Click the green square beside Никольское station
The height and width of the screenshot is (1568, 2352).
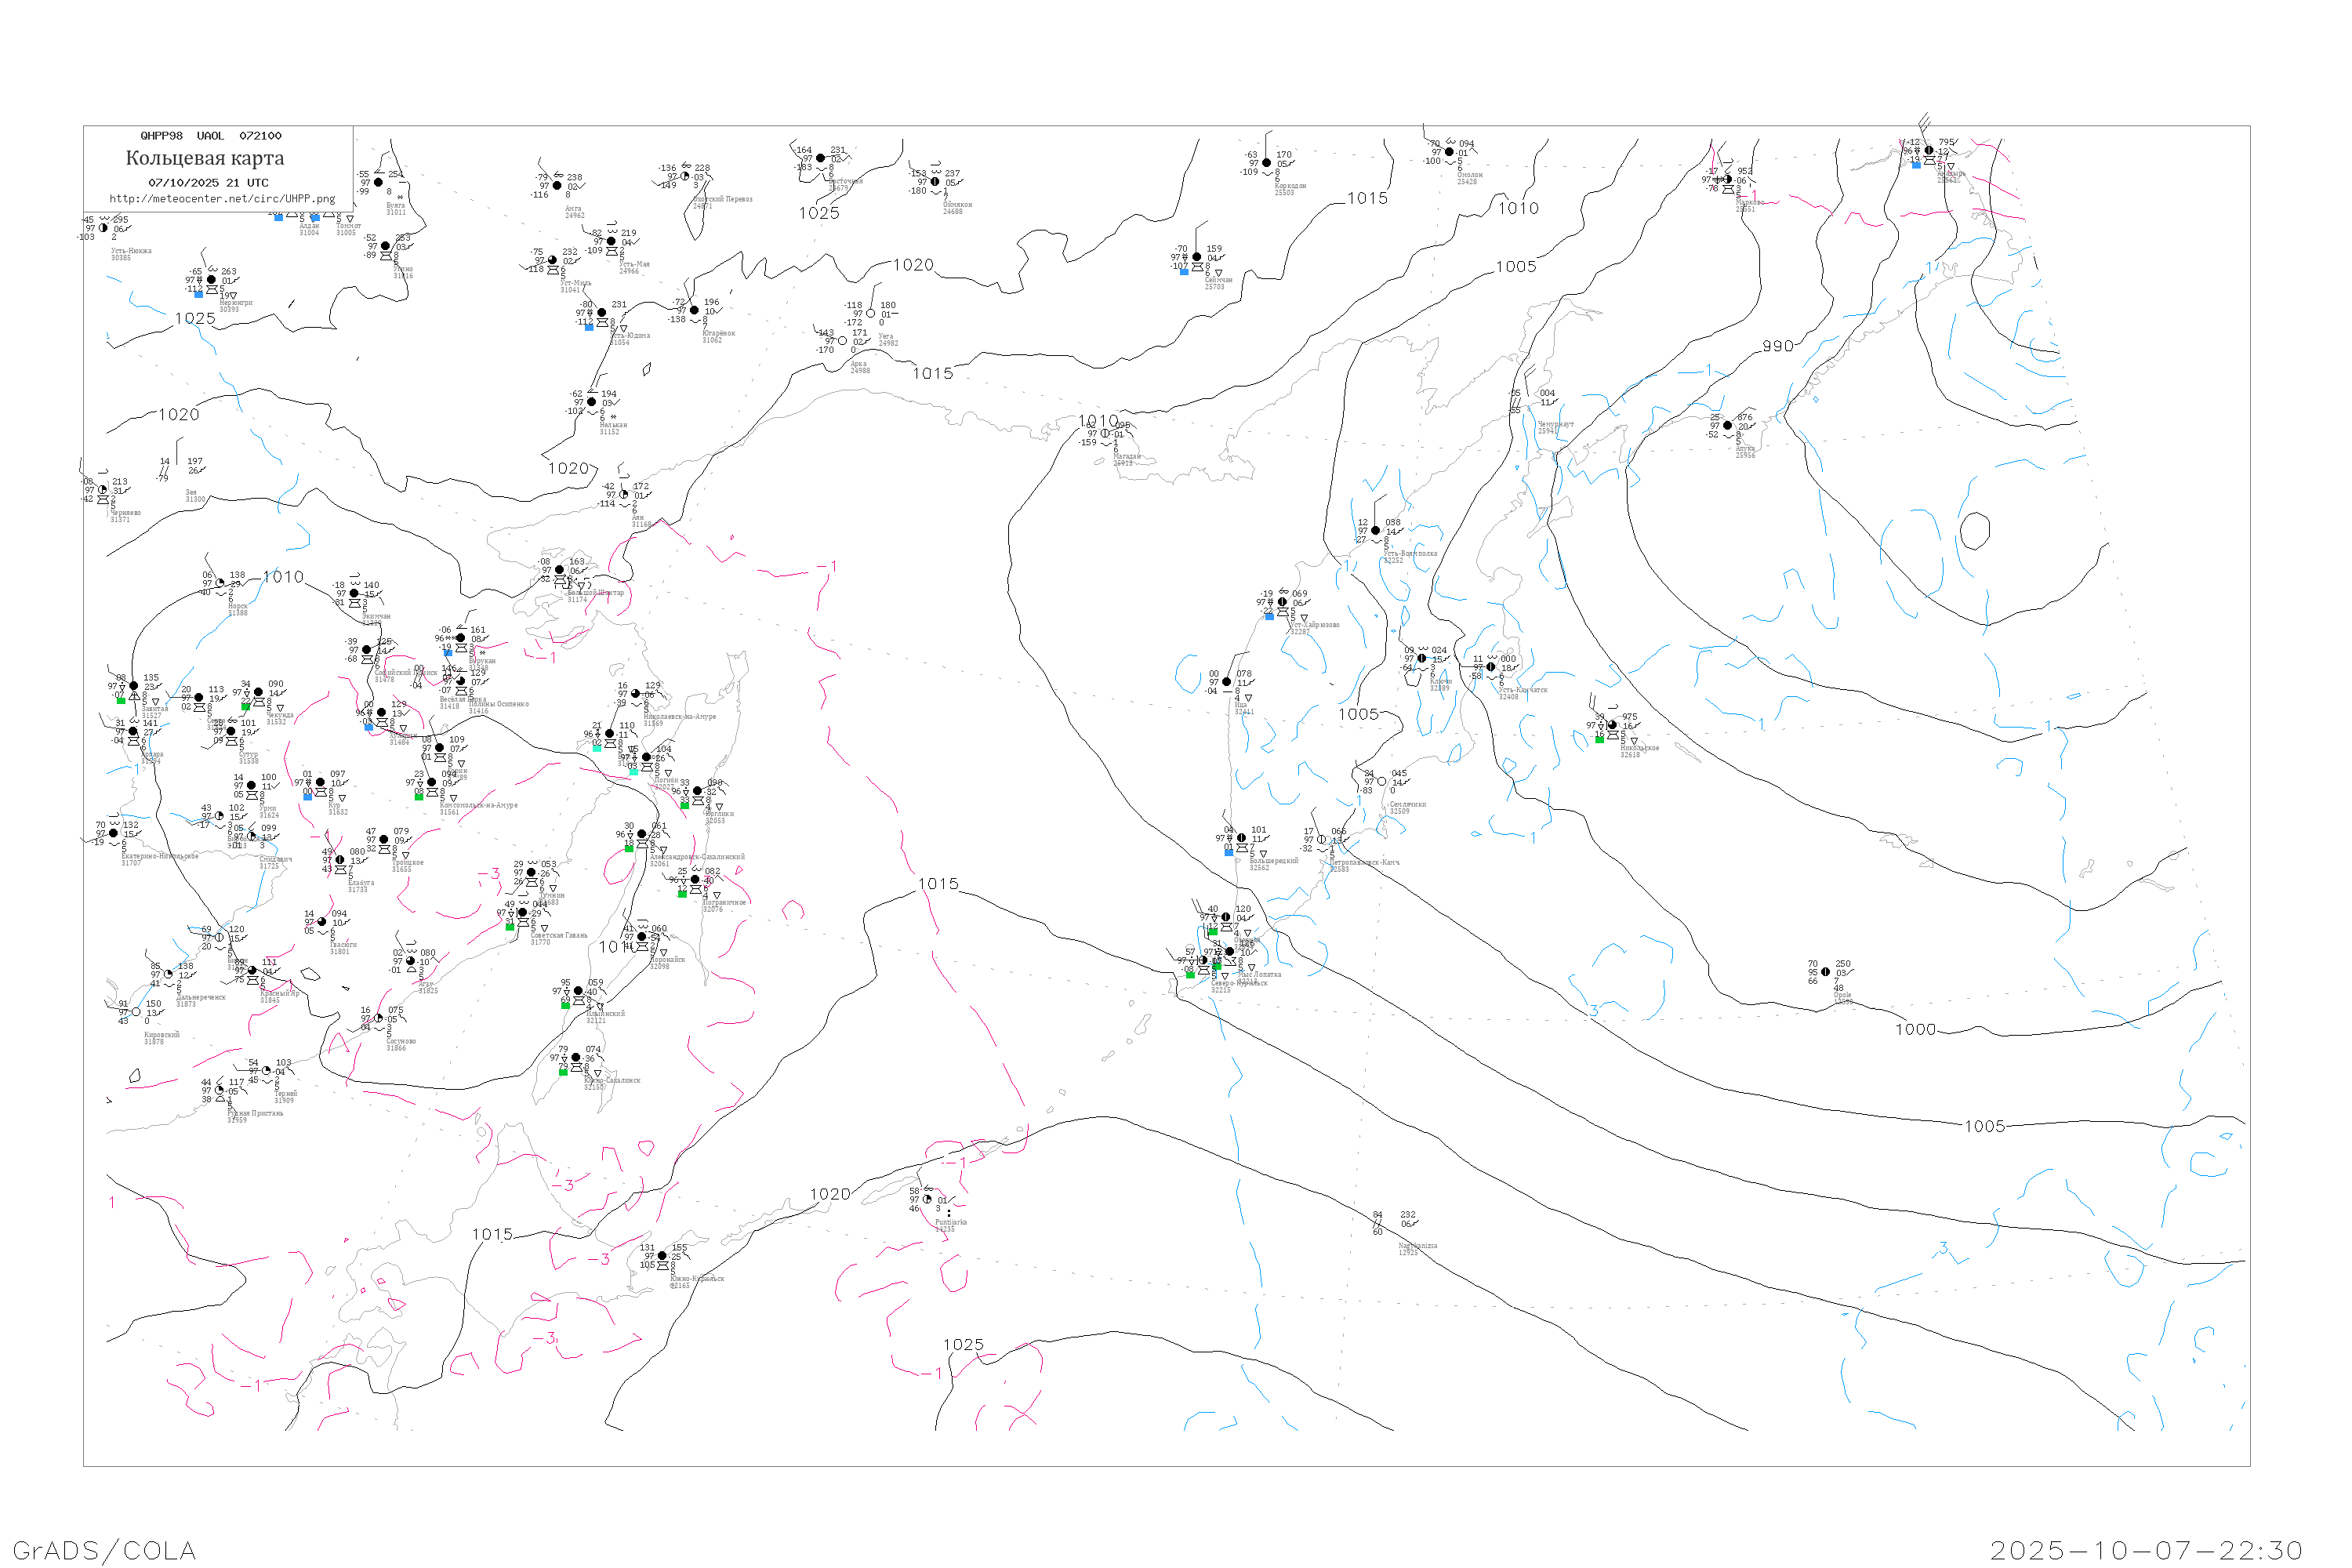pyautogui.click(x=1599, y=740)
